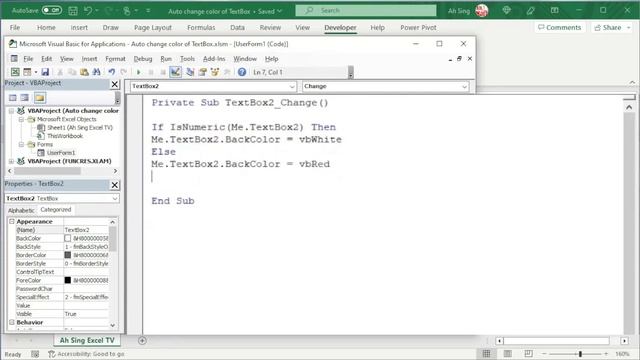Toggle the AutoSave switch
Screen dimensions: 640x360
click(x=52, y=10)
